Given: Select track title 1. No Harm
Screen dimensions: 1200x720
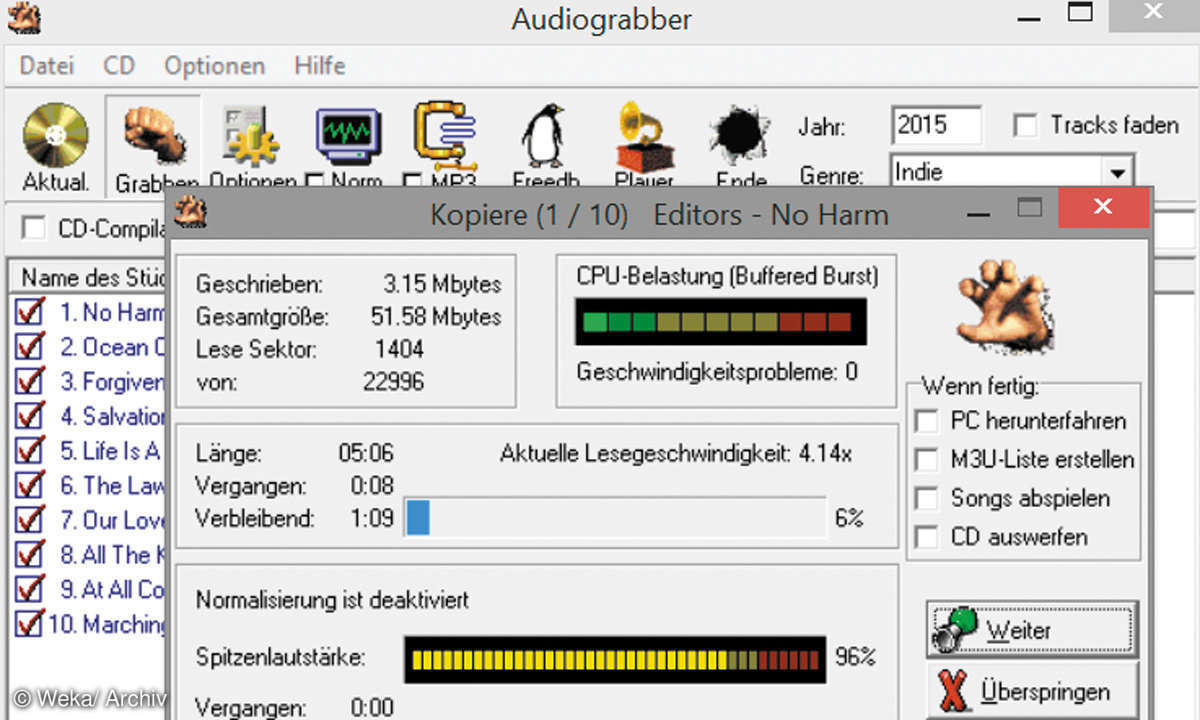Looking at the screenshot, I should click(x=111, y=313).
